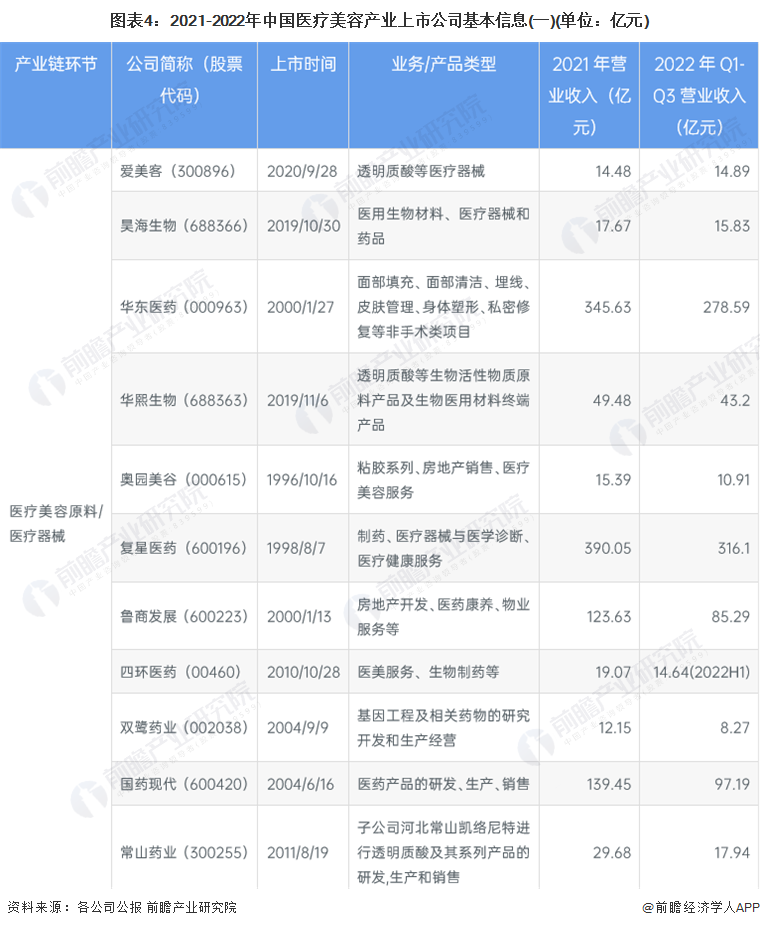Image resolution: width=760 pixels, height=928 pixels.
Task: Click 2022 revenue value 14.89
Action: (732, 171)
